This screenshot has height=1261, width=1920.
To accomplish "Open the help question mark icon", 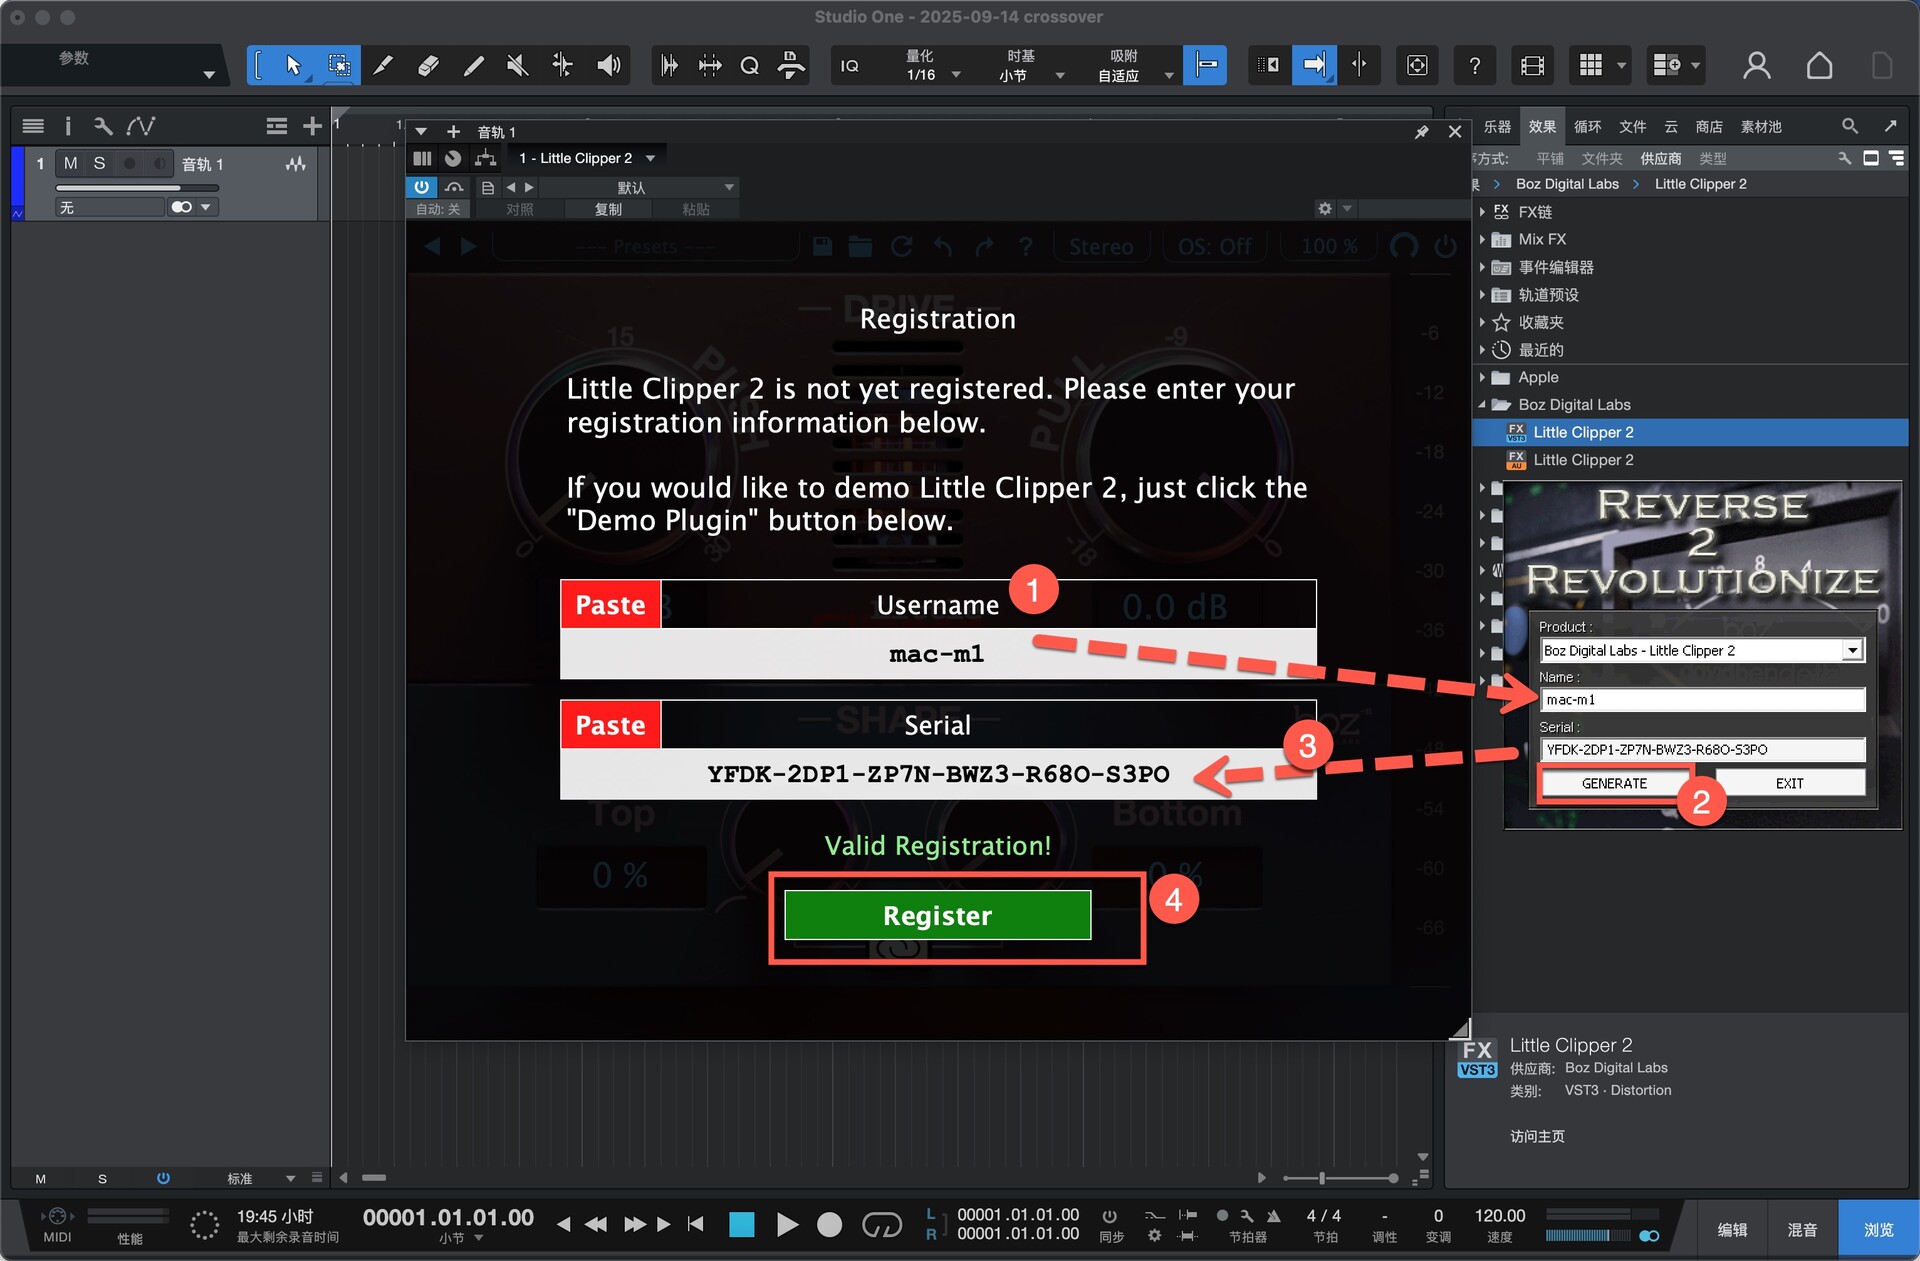I will (1474, 66).
